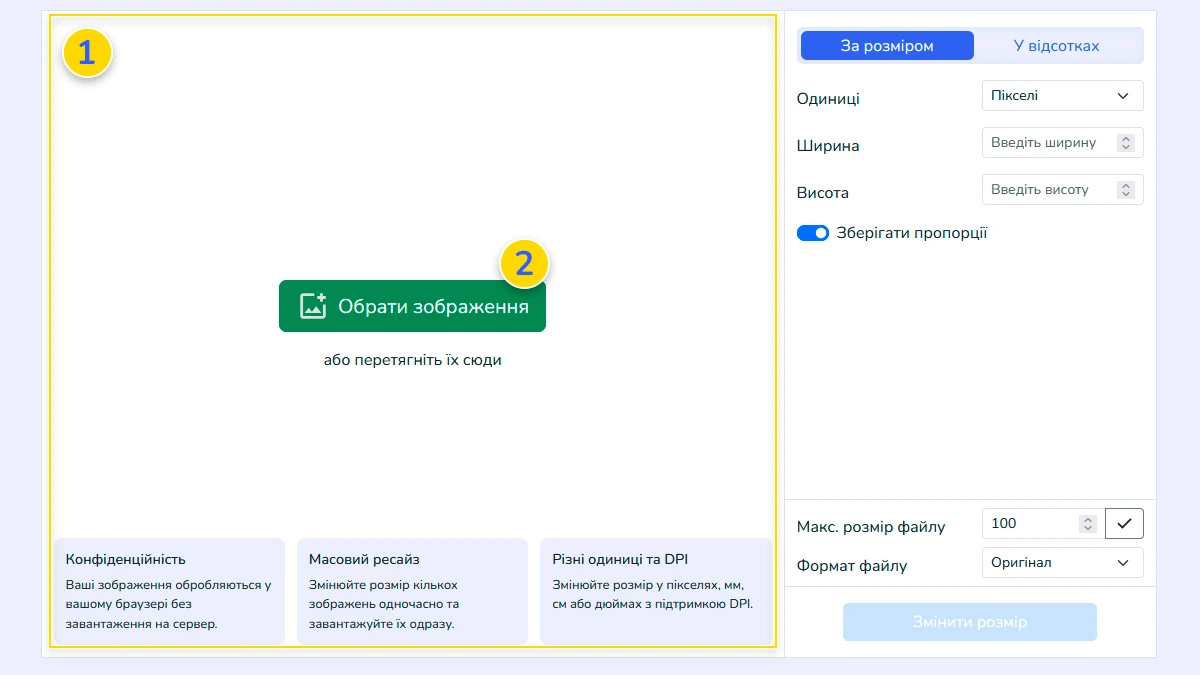This screenshot has width=1200, height=675.
Task: Click the Масовий ресайз info card
Action: 411,591
